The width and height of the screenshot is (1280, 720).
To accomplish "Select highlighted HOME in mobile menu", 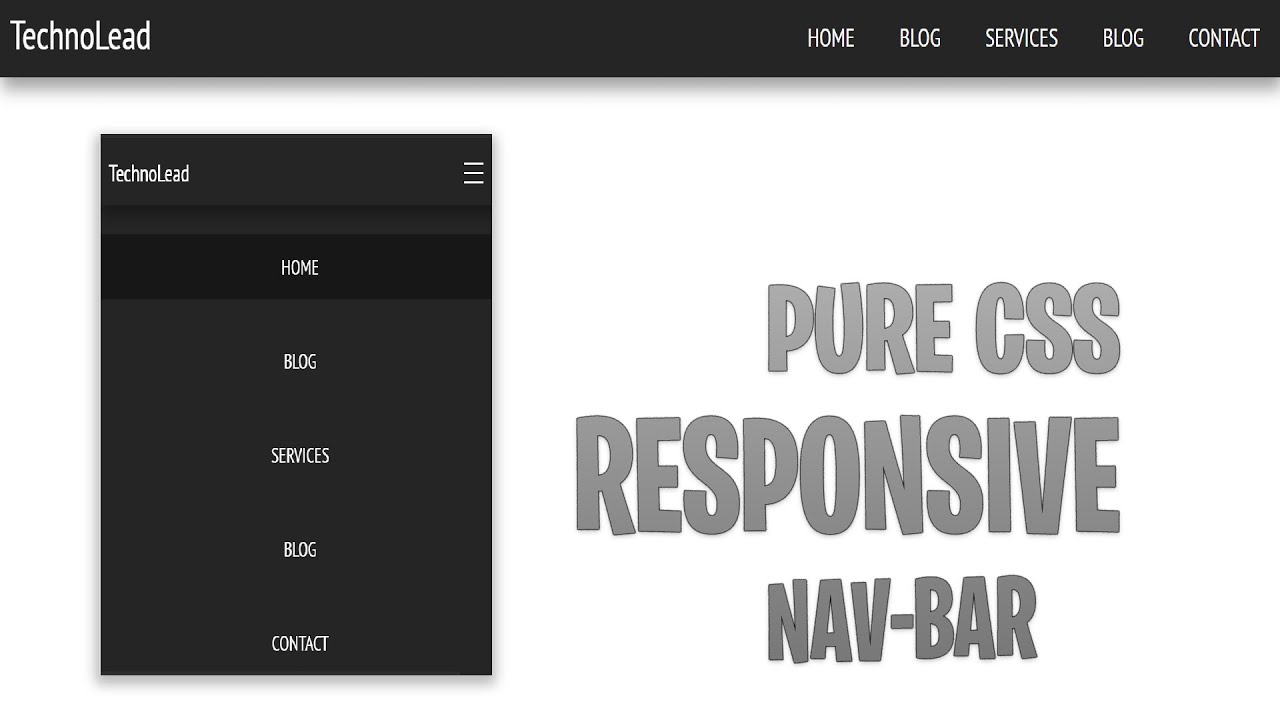I will point(296,267).
